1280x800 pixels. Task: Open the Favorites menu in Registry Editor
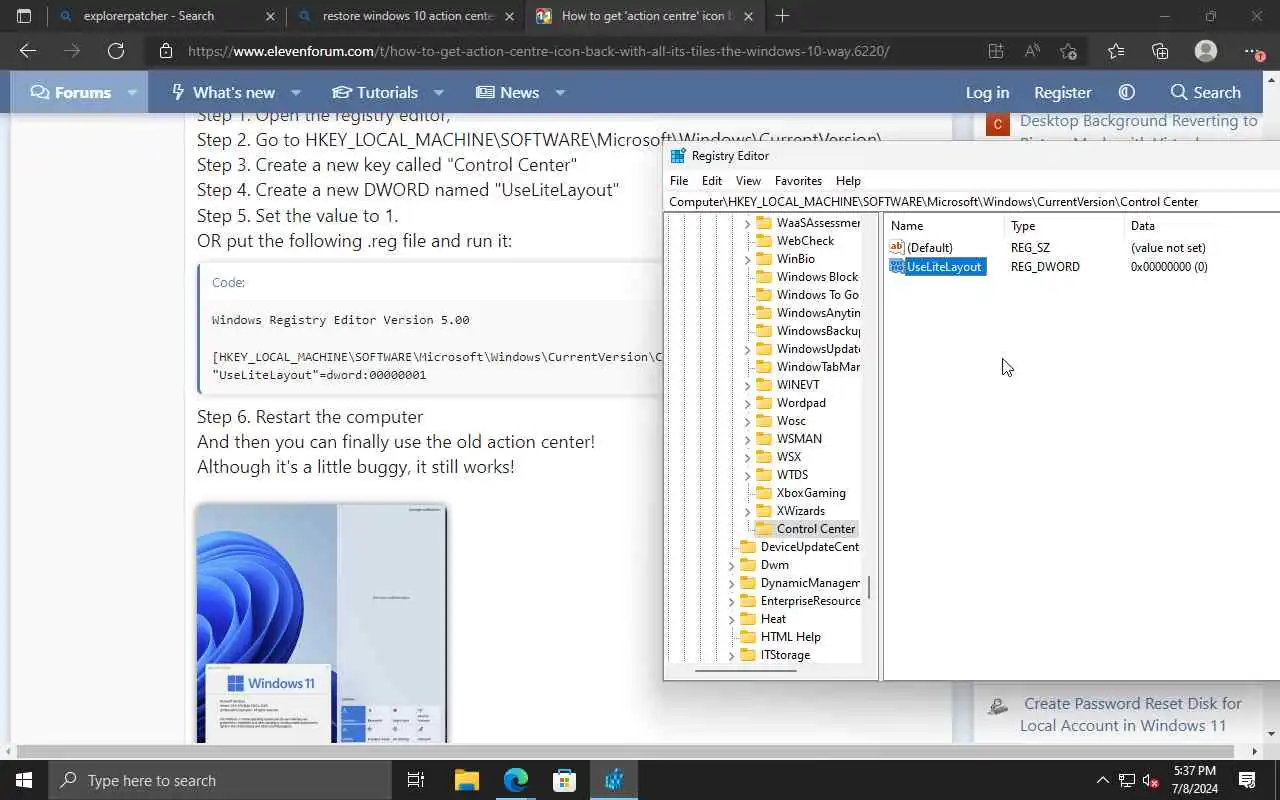(798, 181)
